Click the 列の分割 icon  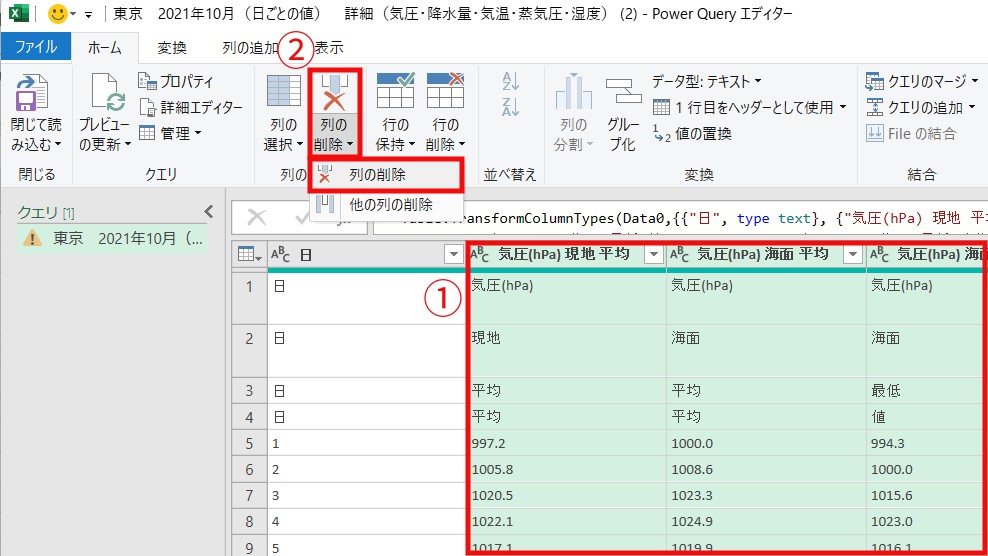pos(573,92)
